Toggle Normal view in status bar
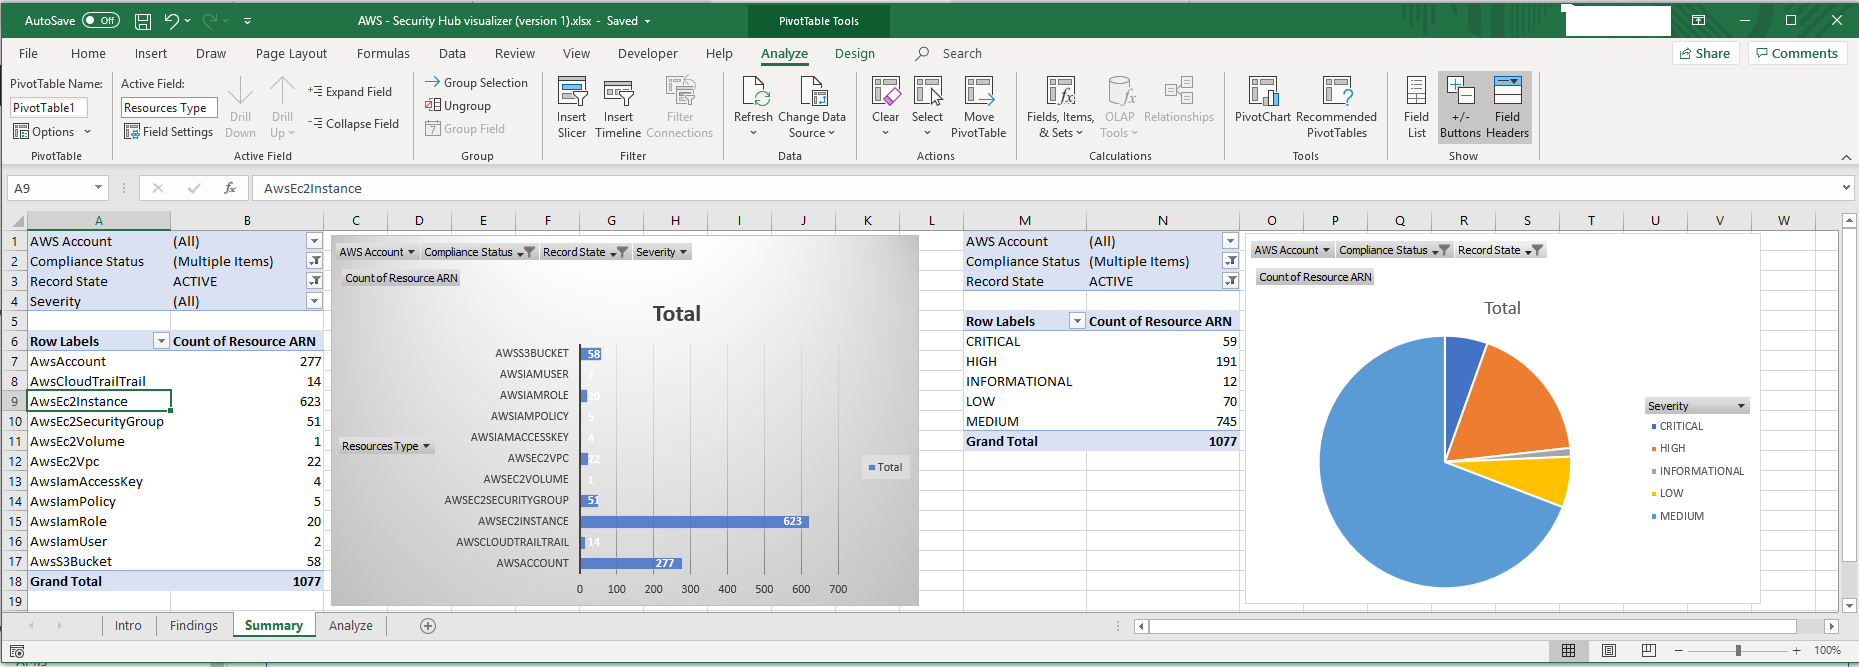The image size is (1859, 667). click(1568, 650)
